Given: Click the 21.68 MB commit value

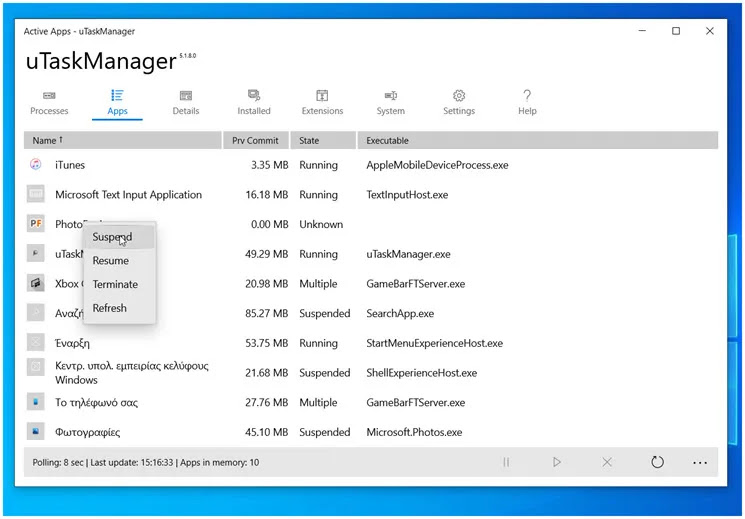Looking at the screenshot, I should tap(267, 373).
